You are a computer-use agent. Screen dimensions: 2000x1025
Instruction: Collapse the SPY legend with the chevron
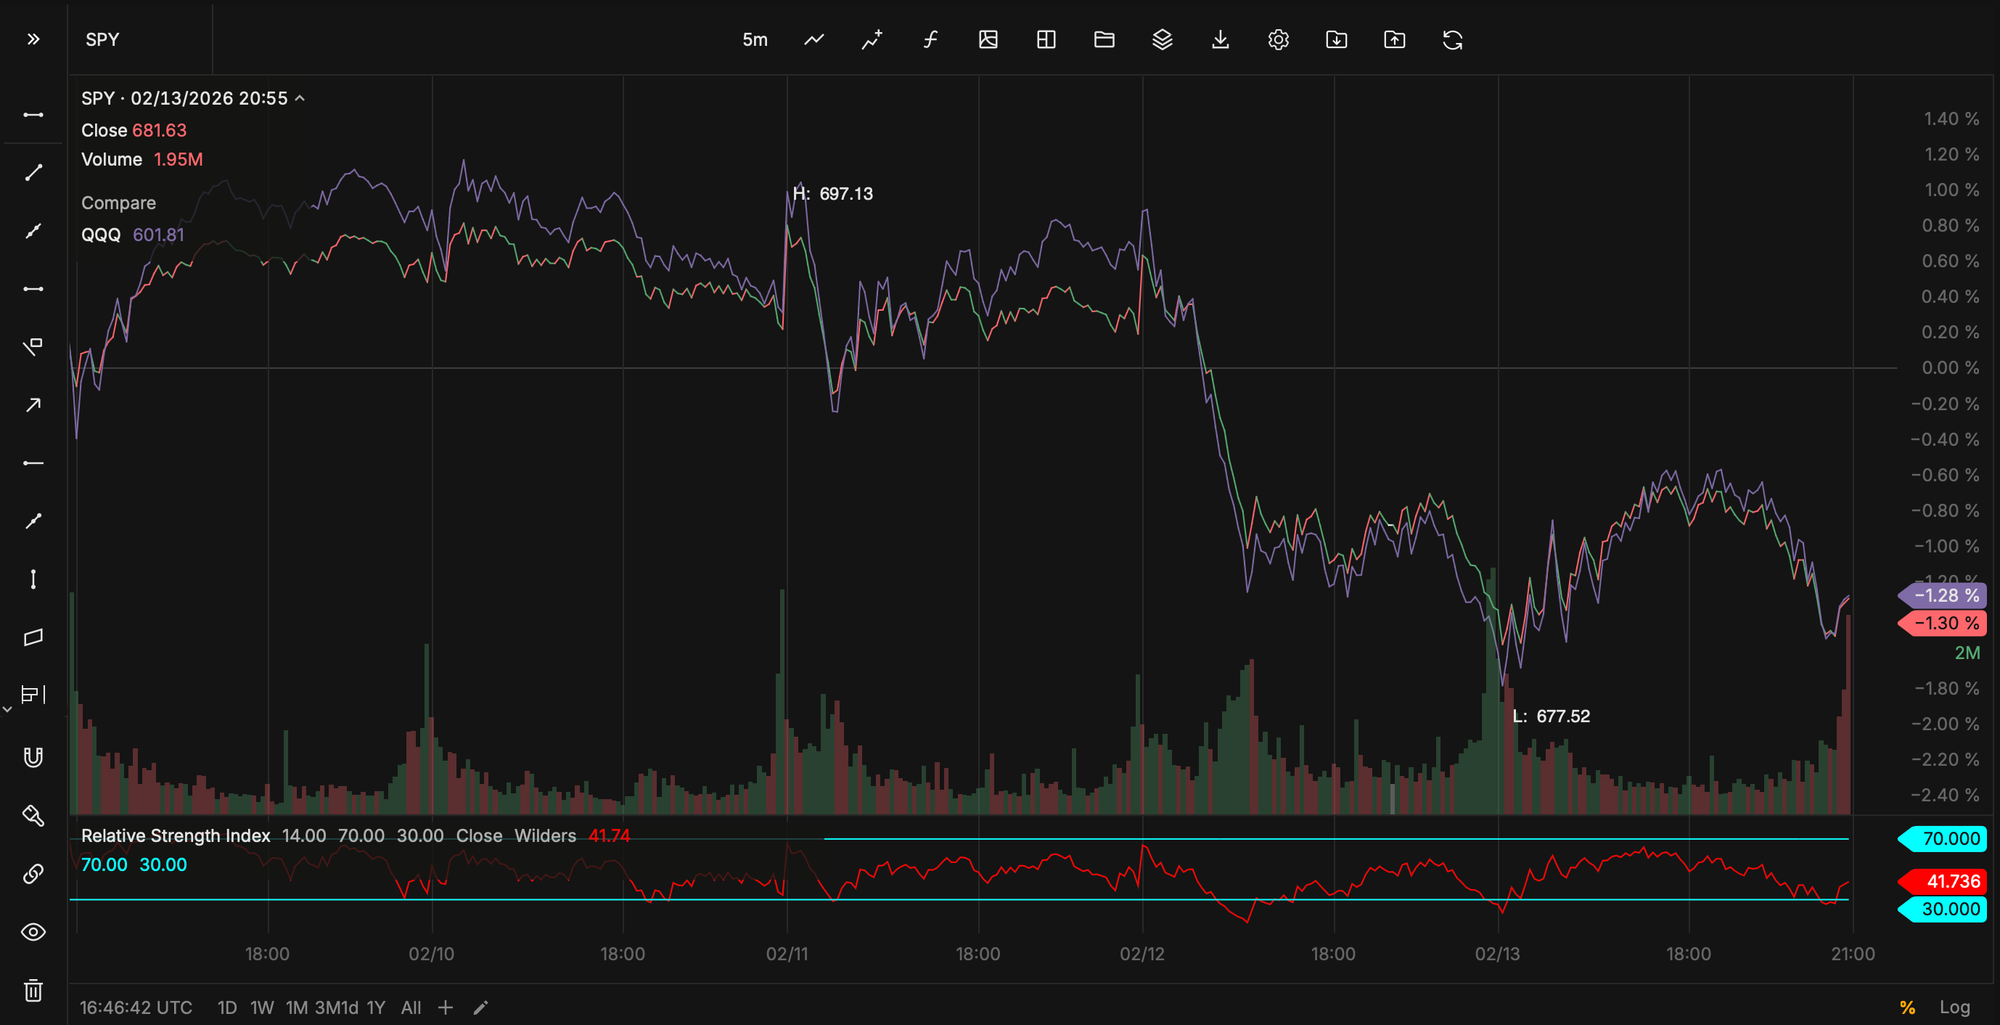point(299,98)
